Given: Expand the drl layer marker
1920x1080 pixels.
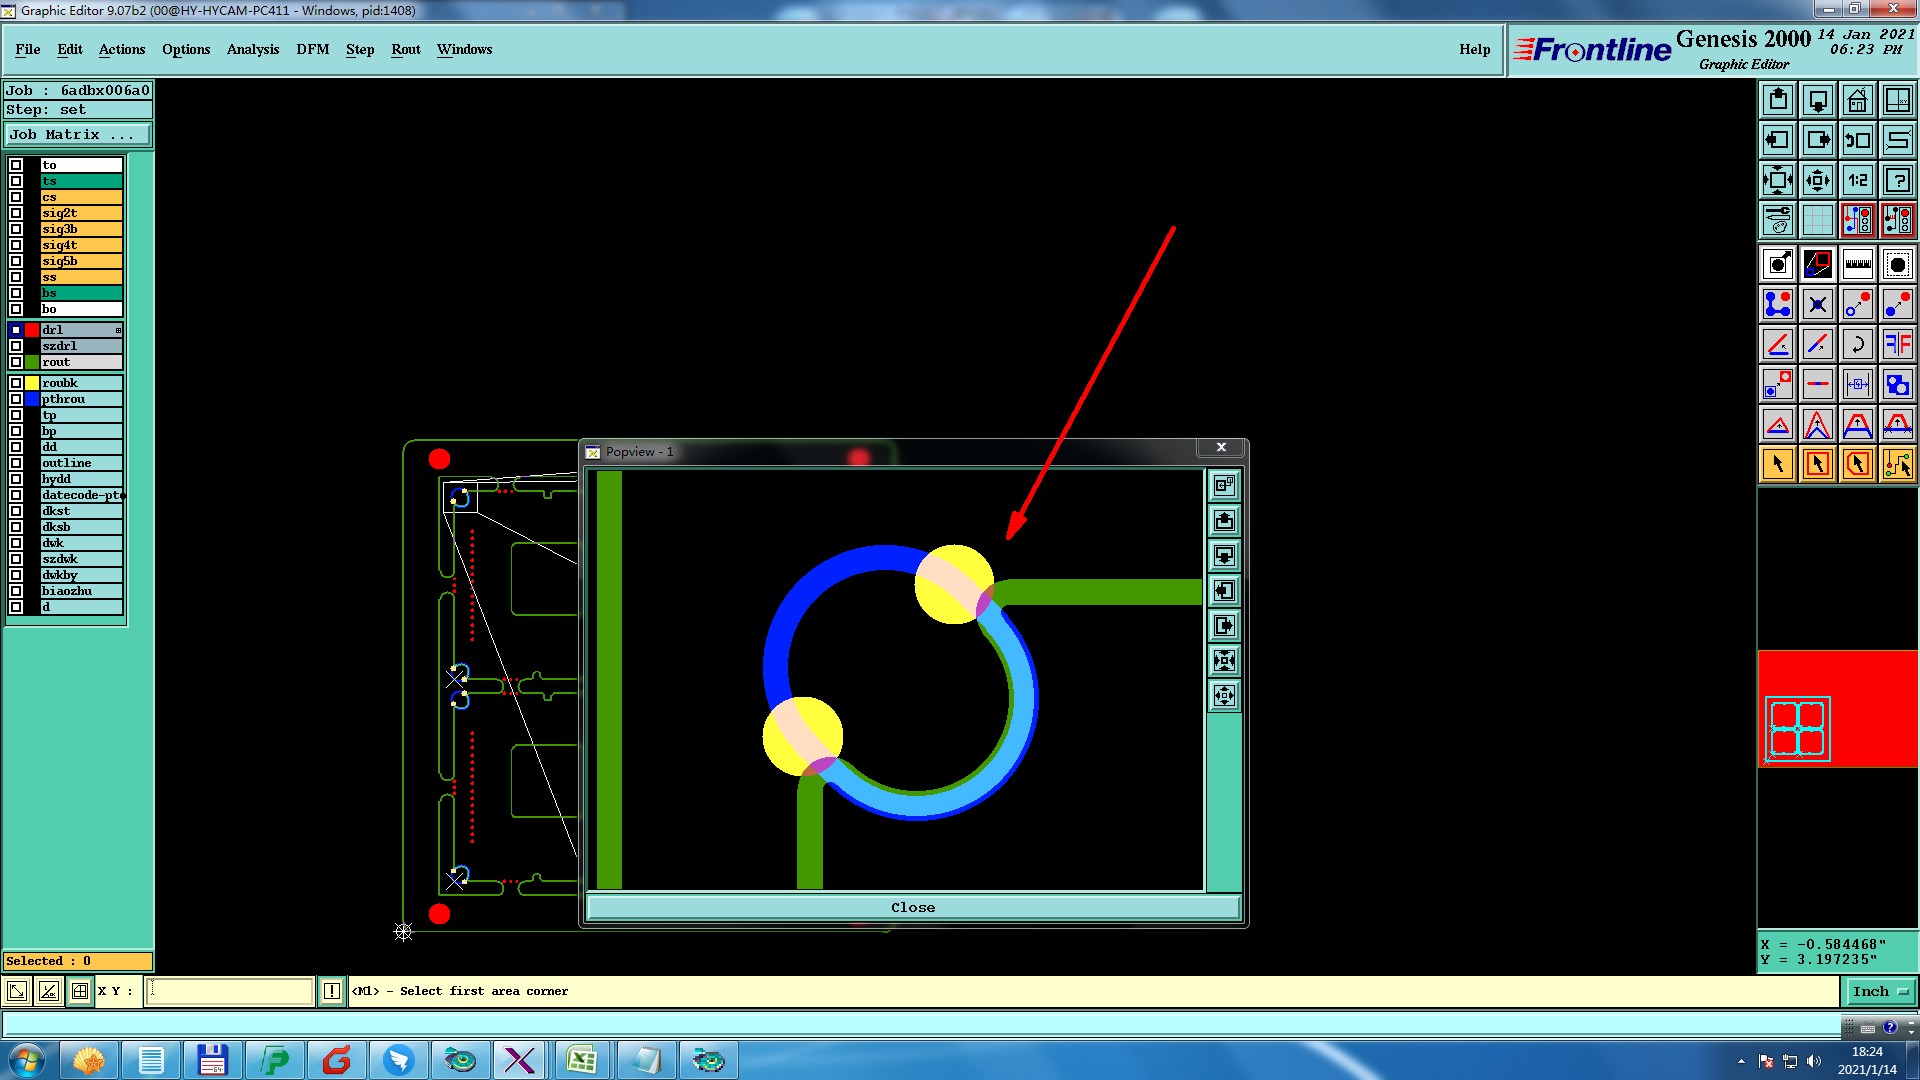Looking at the screenshot, I should [x=118, y=330].
